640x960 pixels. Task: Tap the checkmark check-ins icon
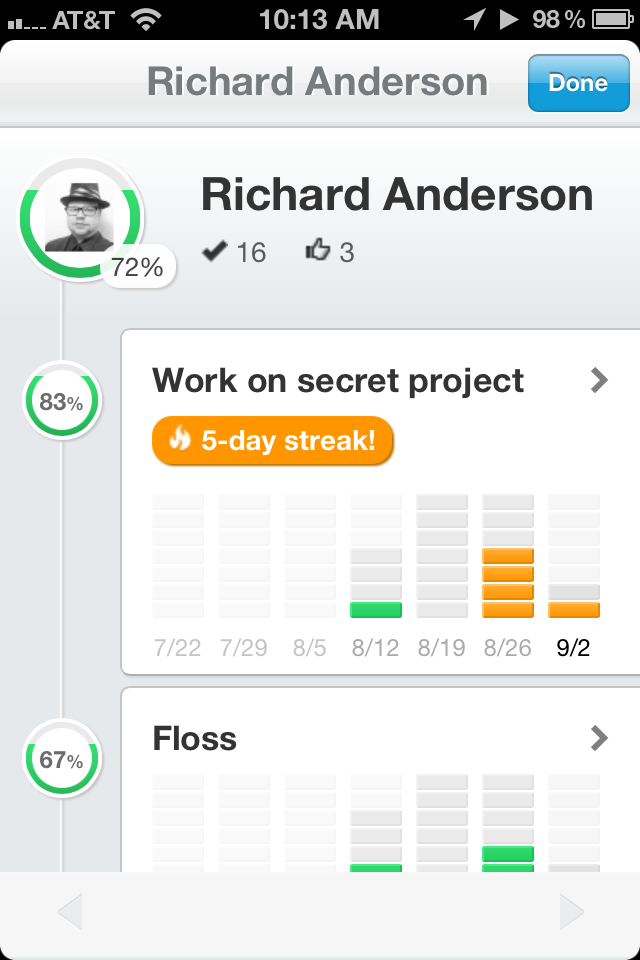pyautogui.click(x=214, y=251)
